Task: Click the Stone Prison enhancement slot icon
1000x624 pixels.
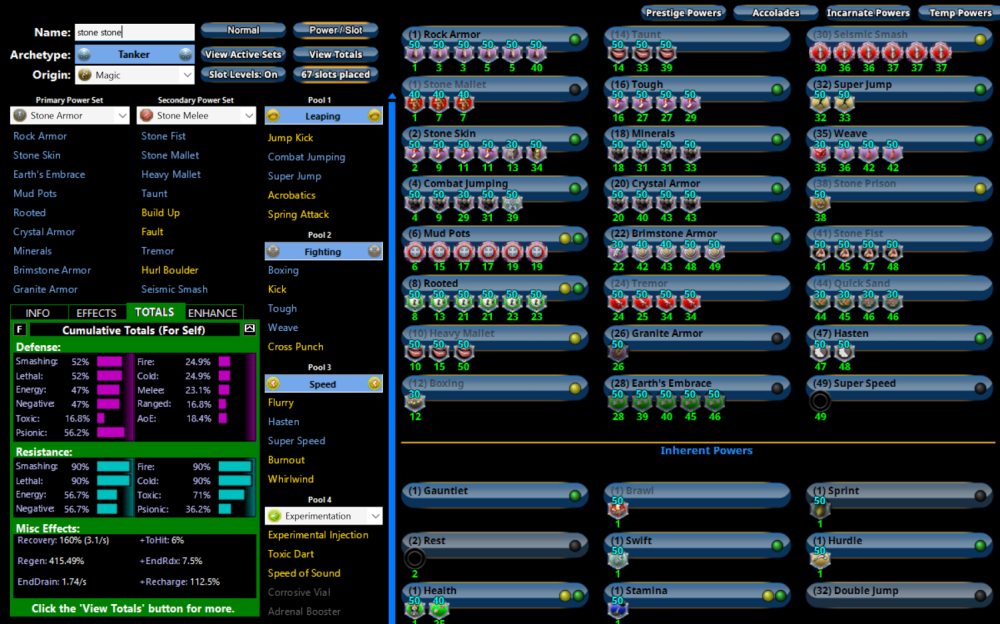Action: pyautogui.click(x=820, y=202)
